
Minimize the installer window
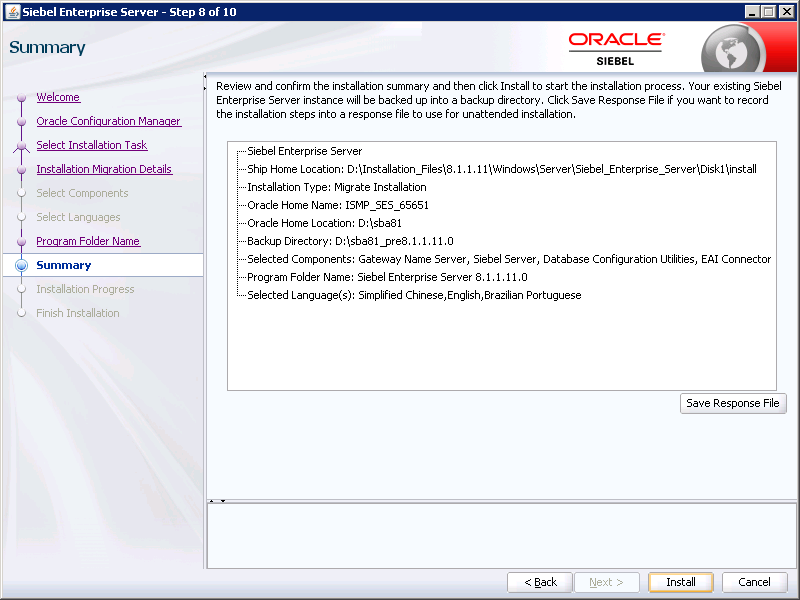[x=752, y=11]
